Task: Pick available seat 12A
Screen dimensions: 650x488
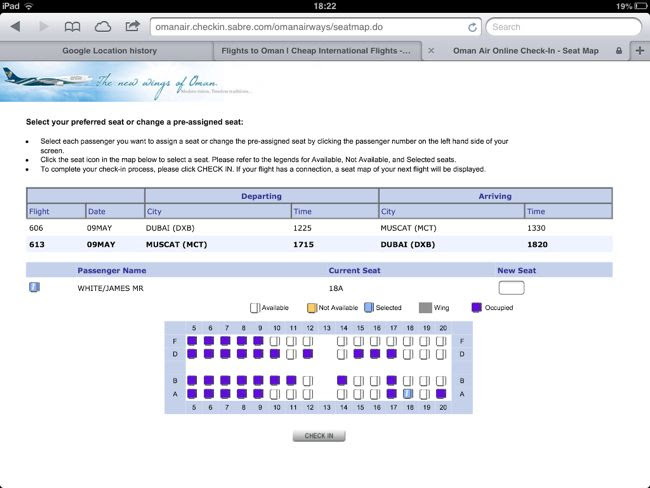Action: click(308, 394)
